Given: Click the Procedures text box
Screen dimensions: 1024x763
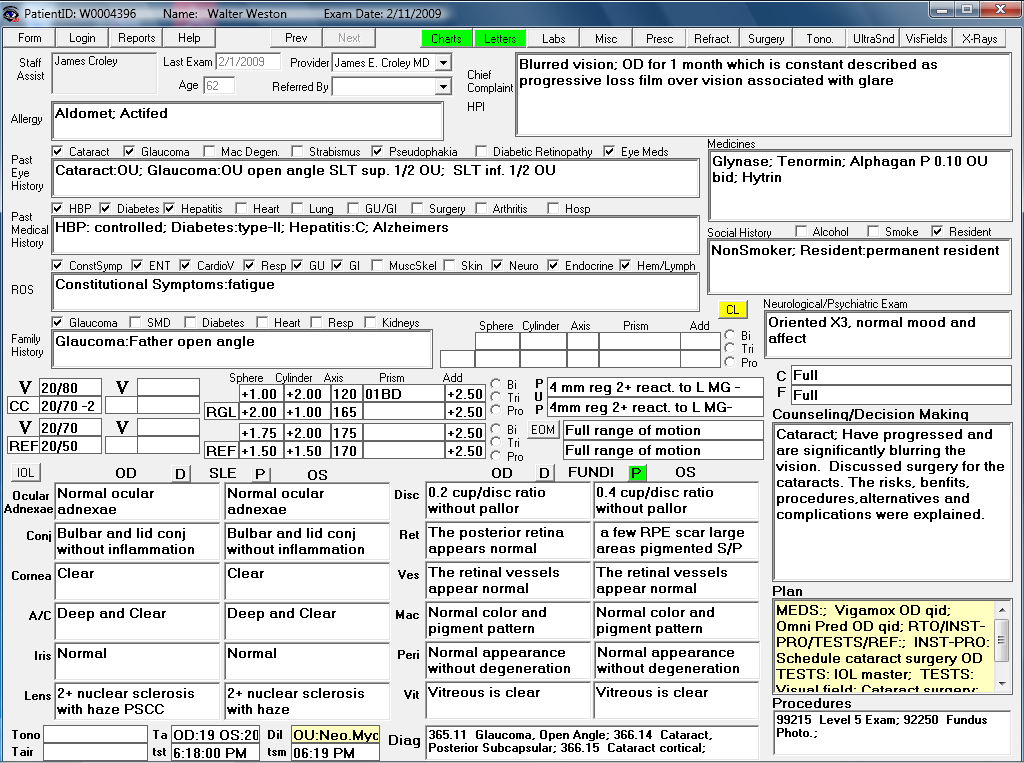Looking at the screenshot, I should click(892, 732).
